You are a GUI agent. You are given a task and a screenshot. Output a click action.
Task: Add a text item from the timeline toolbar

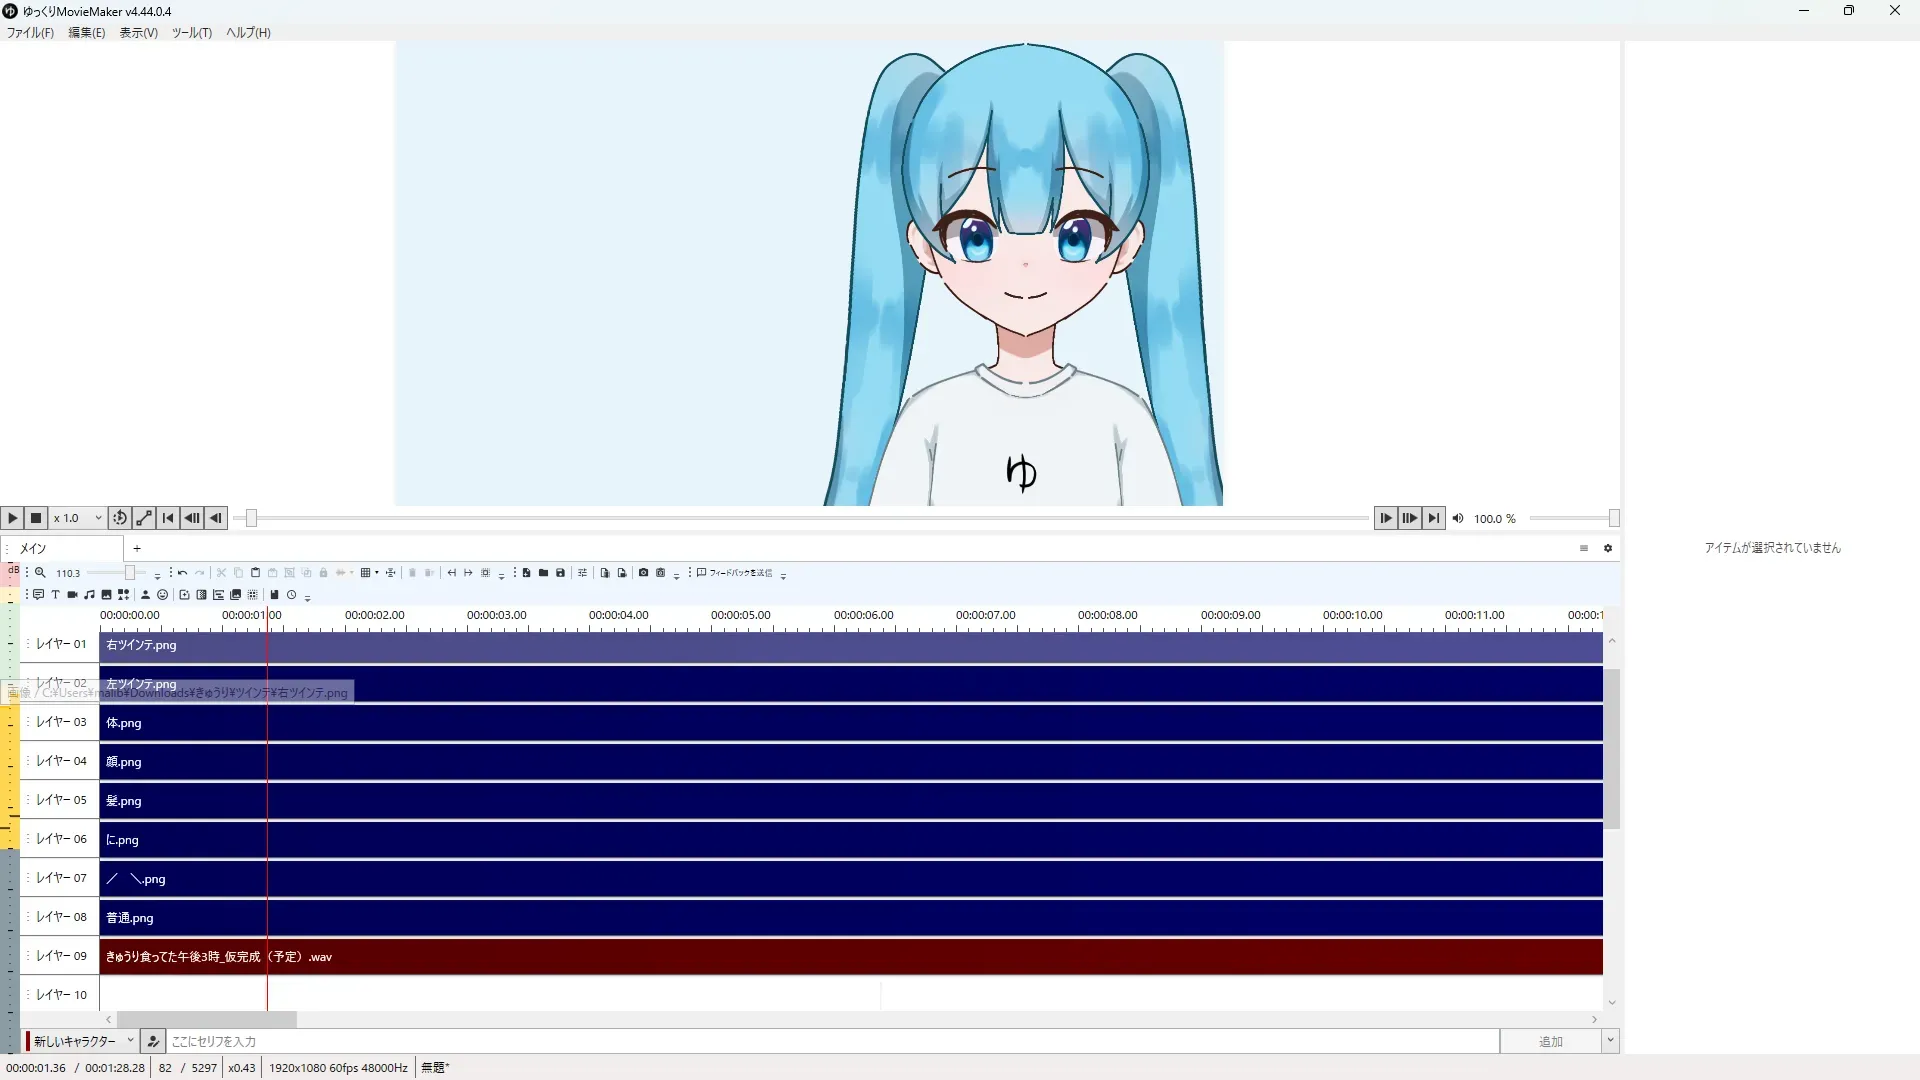tap(55, 595)
